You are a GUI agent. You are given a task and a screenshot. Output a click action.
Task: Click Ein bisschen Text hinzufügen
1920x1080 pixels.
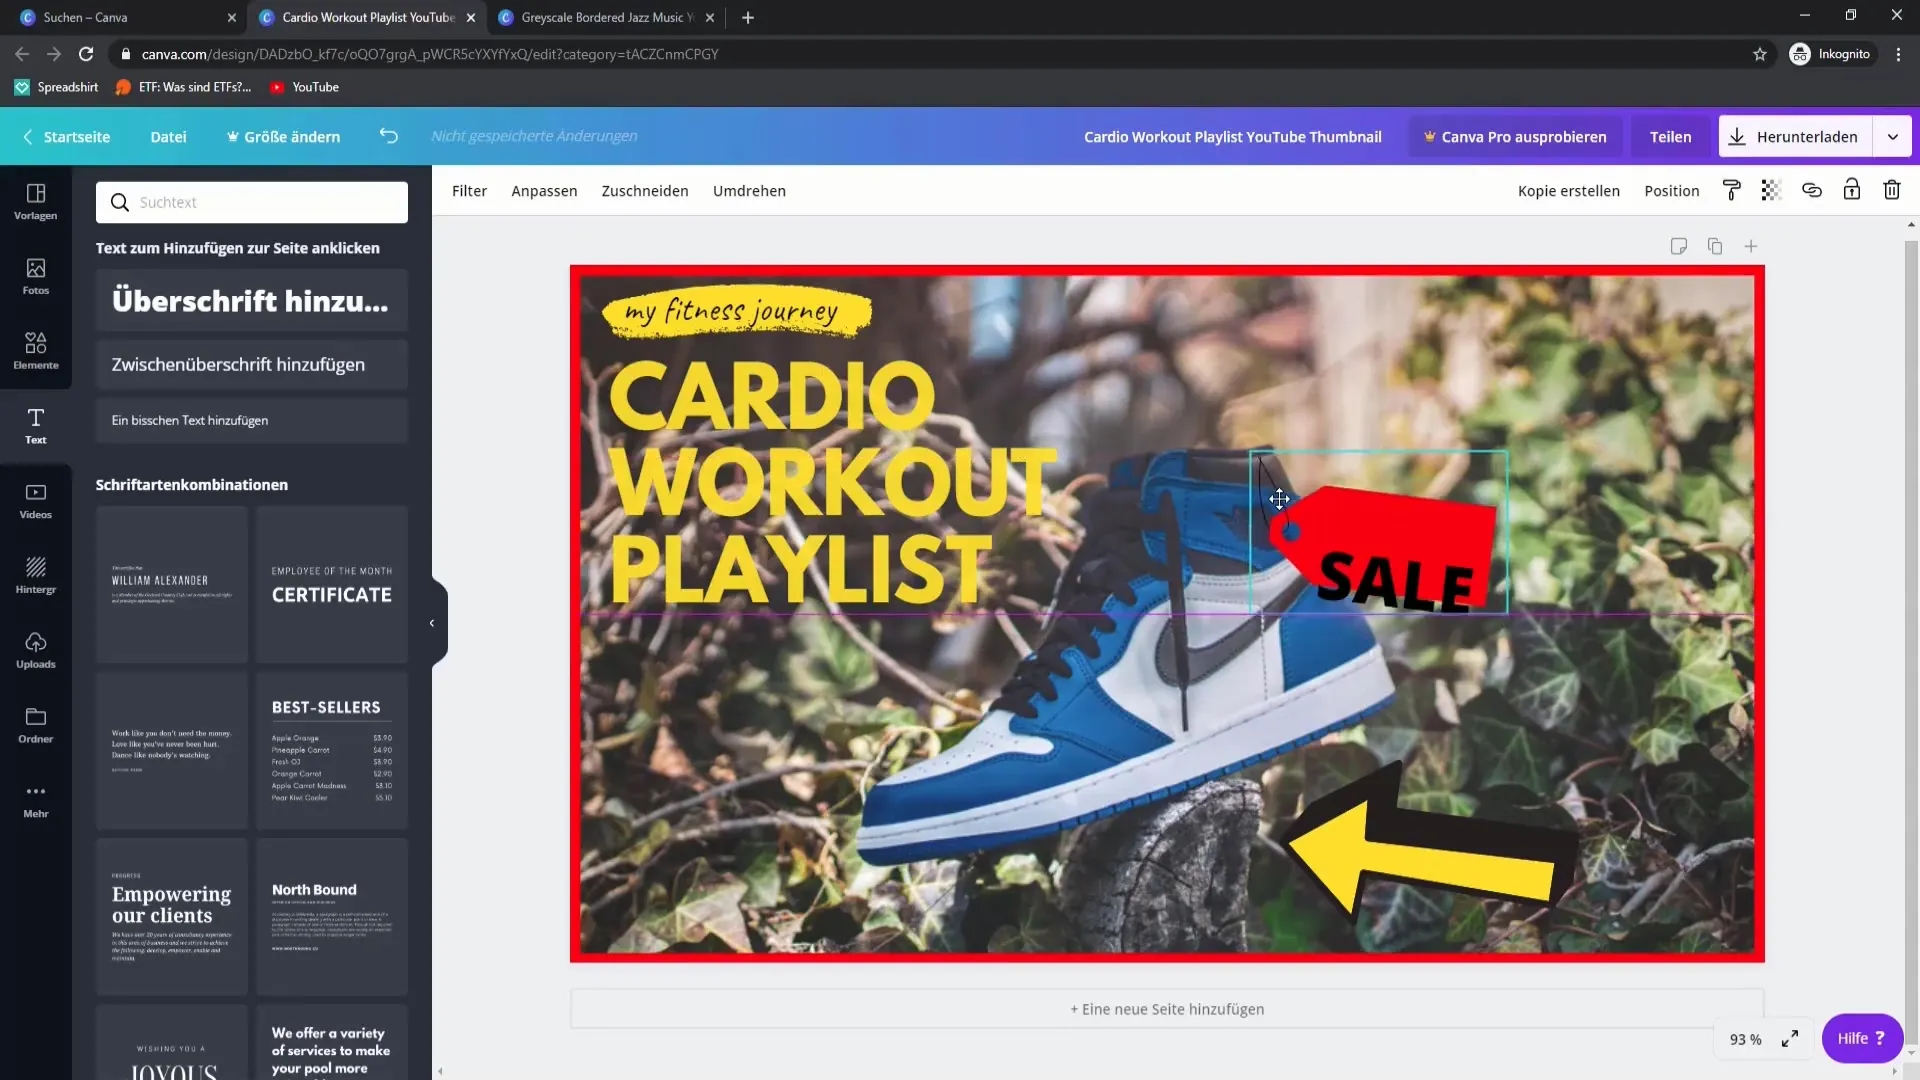[252, 420]
